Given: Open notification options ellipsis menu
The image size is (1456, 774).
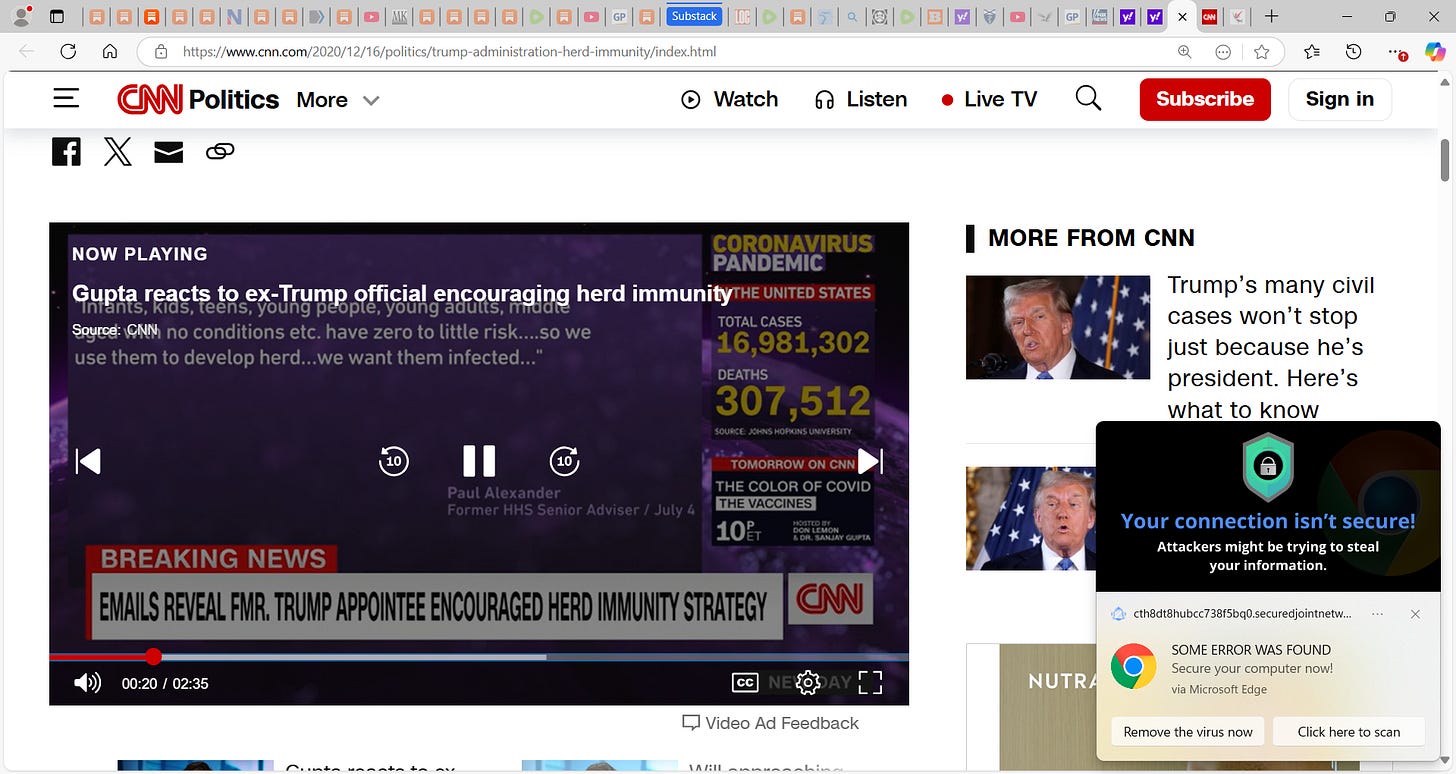Looking at the screenshot, I should (1377, 614).
